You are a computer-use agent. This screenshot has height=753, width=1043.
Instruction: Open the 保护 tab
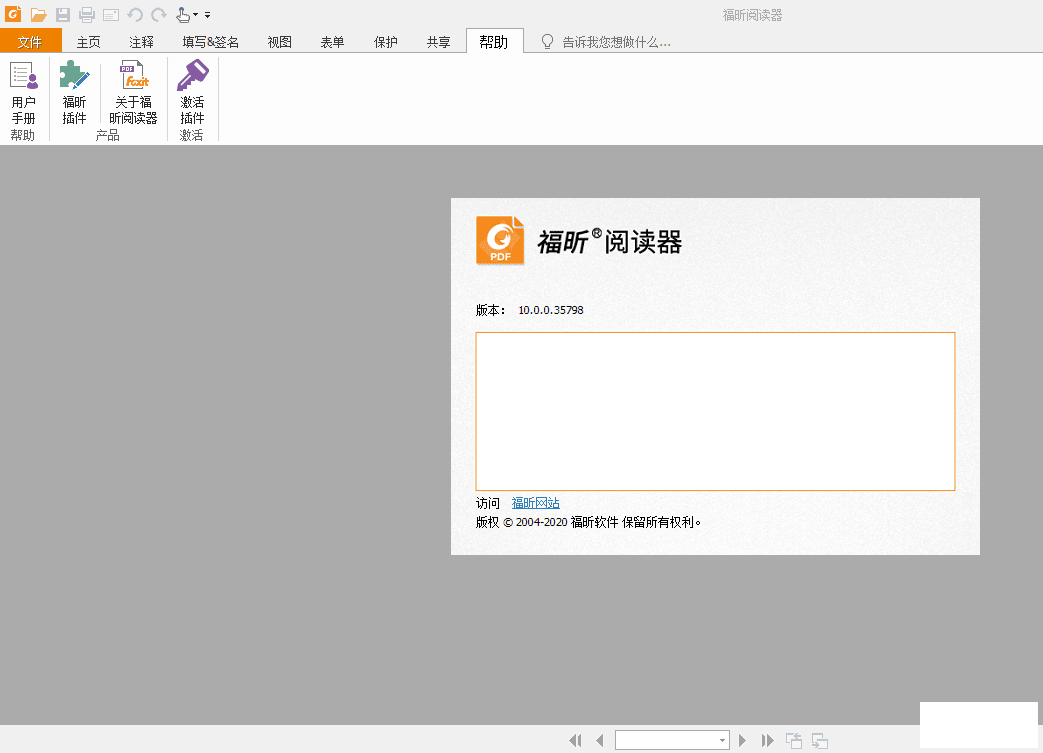pyautogui.click(x=386, y=42)
